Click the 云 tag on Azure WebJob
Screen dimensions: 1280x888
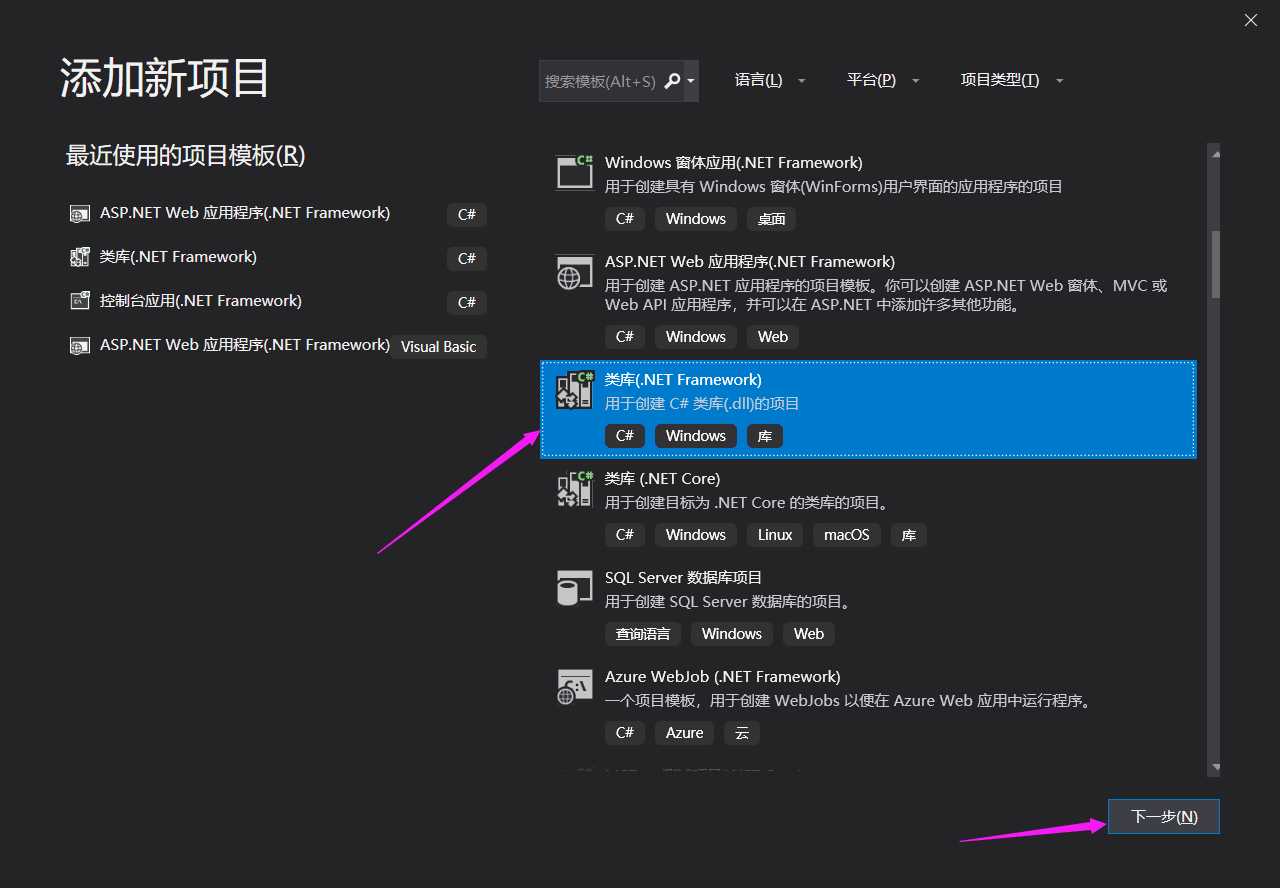742,733
